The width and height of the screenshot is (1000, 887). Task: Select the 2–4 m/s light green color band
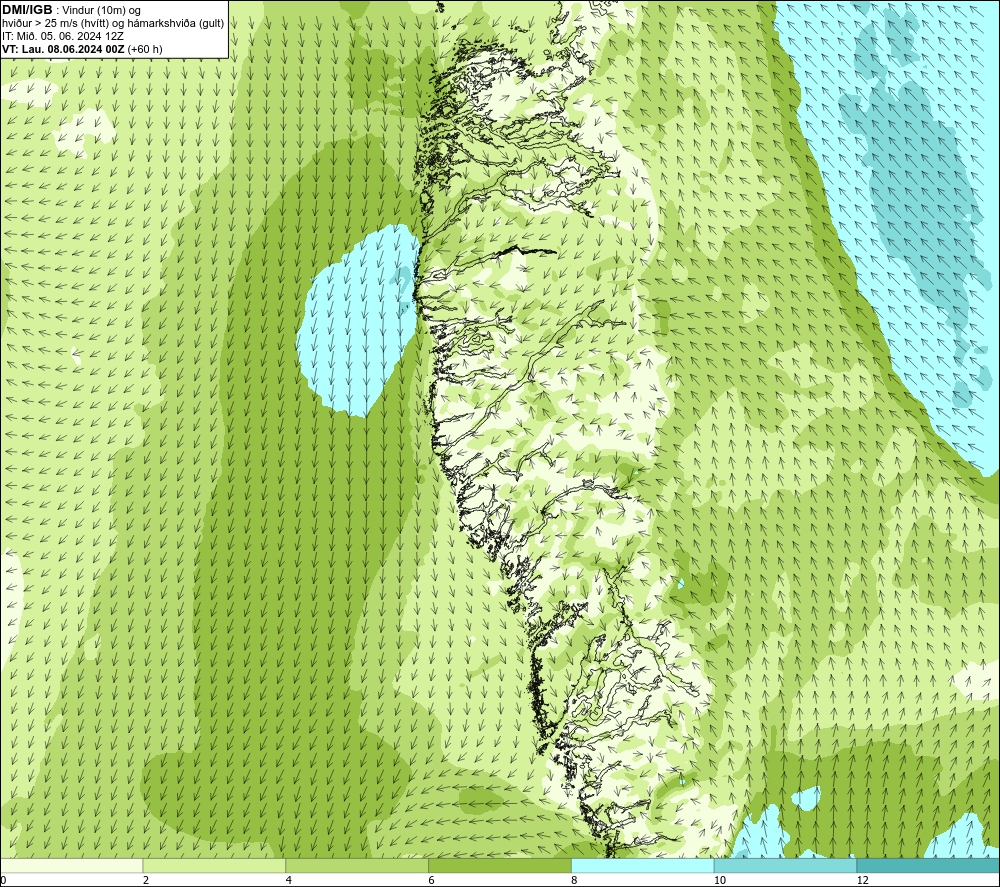click(214, 865)
